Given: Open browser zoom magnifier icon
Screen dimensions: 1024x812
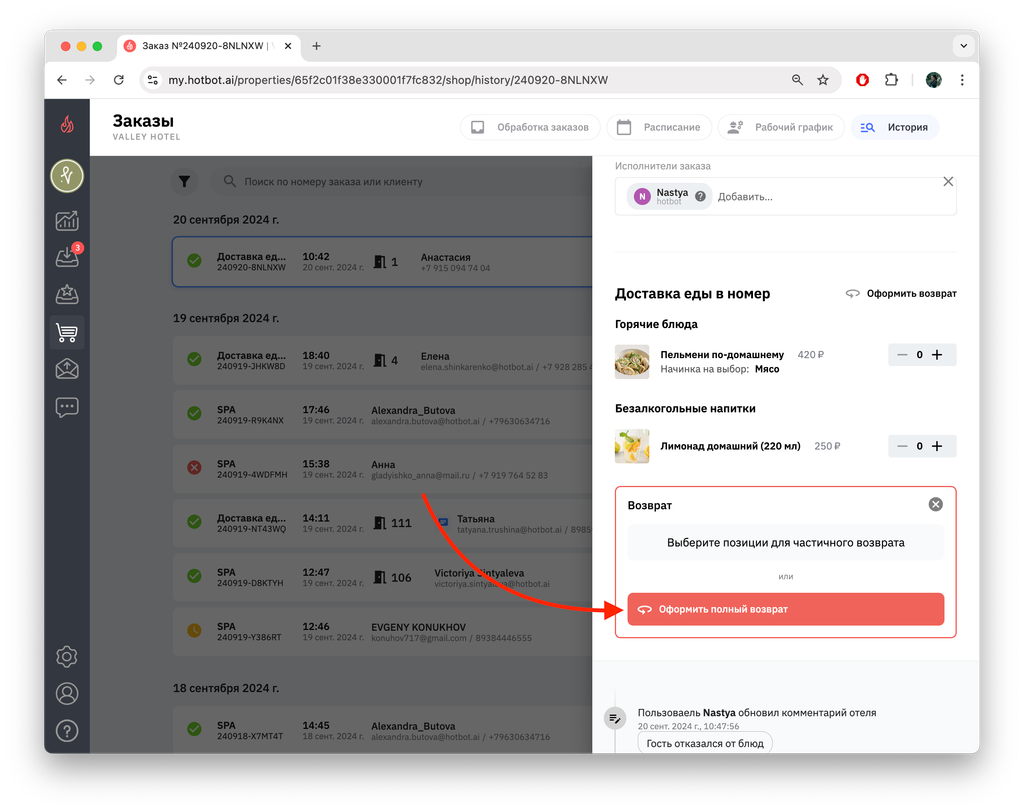Looking at the screenshot, I should (x=797, y=80).
